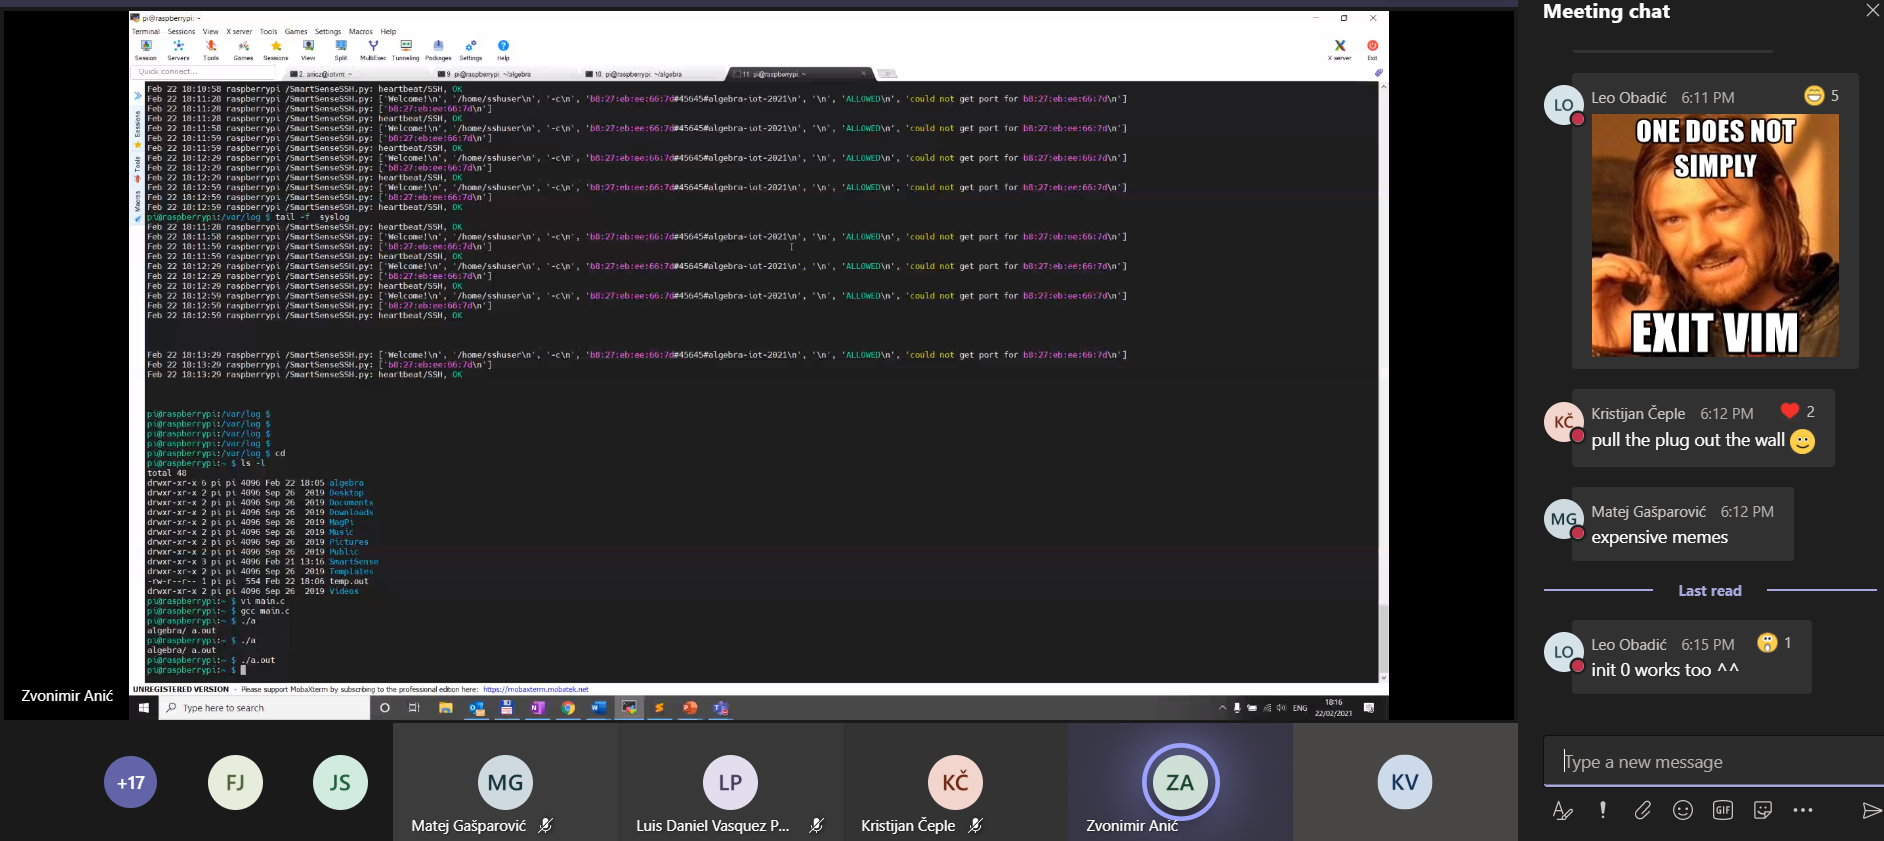
Task: Click into the new message field
Action: coord(1714,762)
